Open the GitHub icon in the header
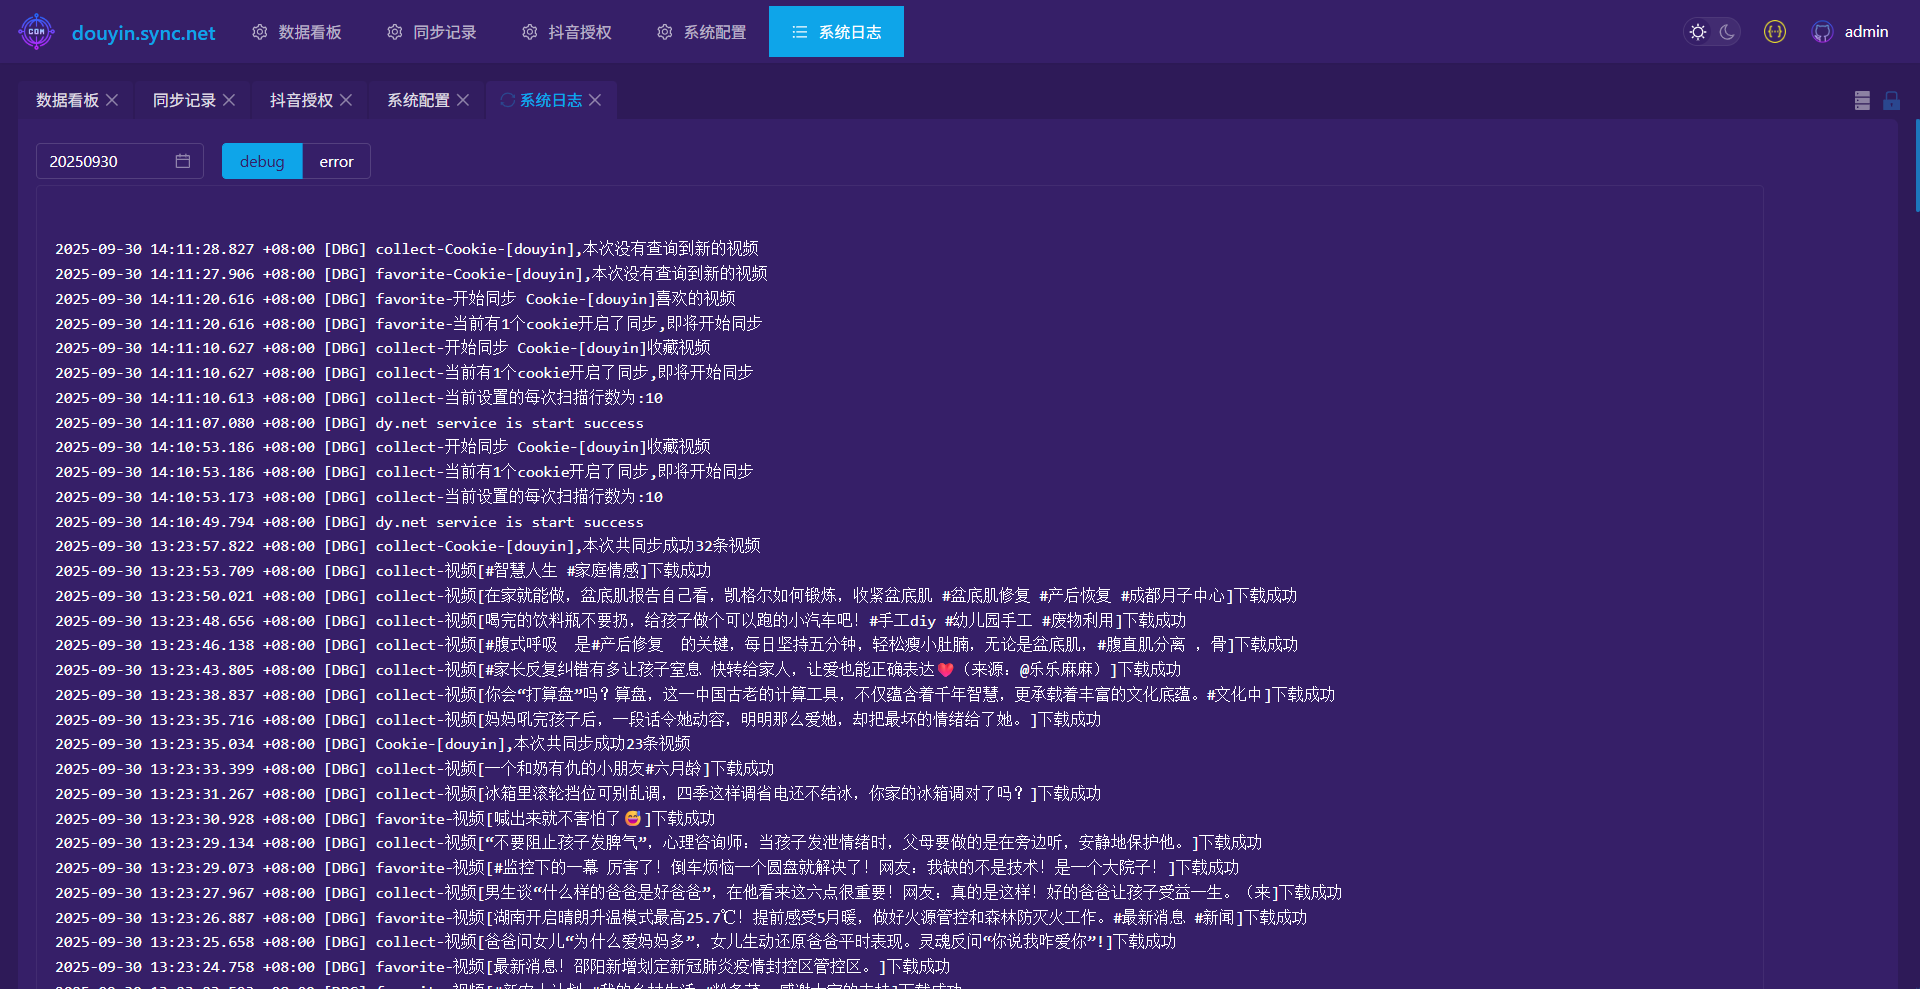 point(1822,32)
